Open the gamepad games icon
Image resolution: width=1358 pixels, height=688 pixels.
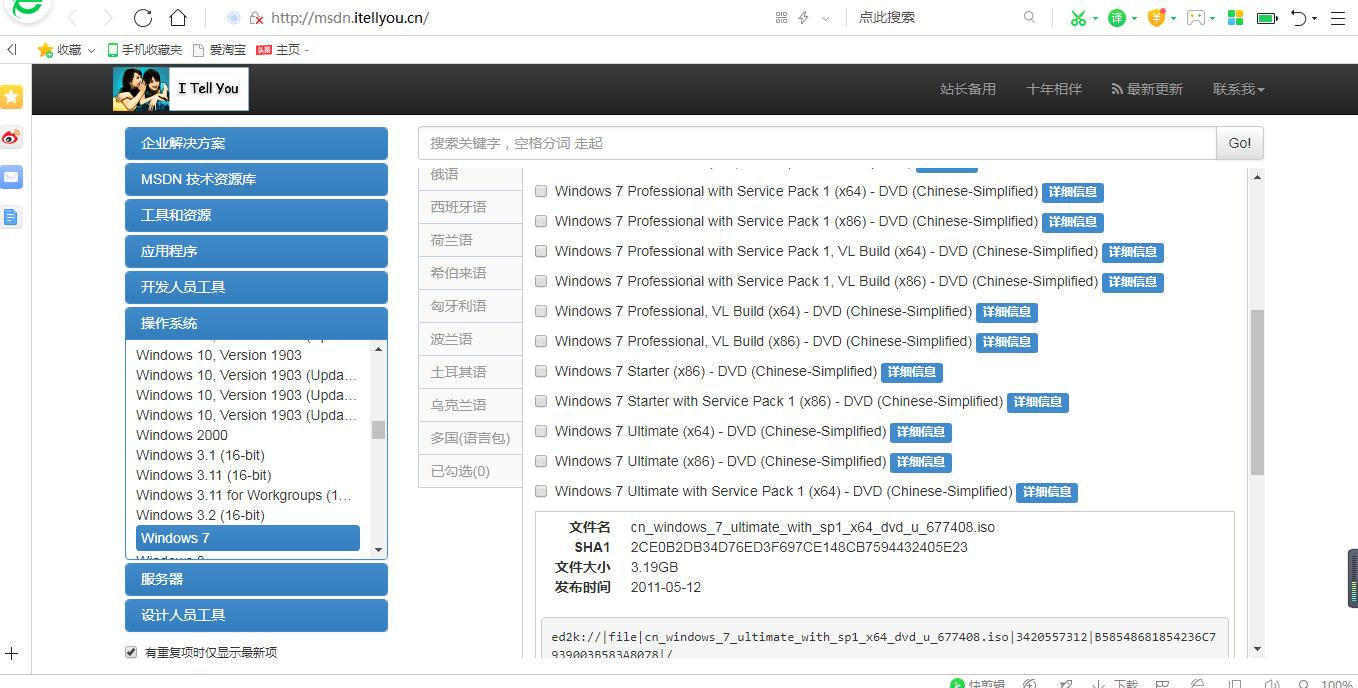click(1196, 18)
